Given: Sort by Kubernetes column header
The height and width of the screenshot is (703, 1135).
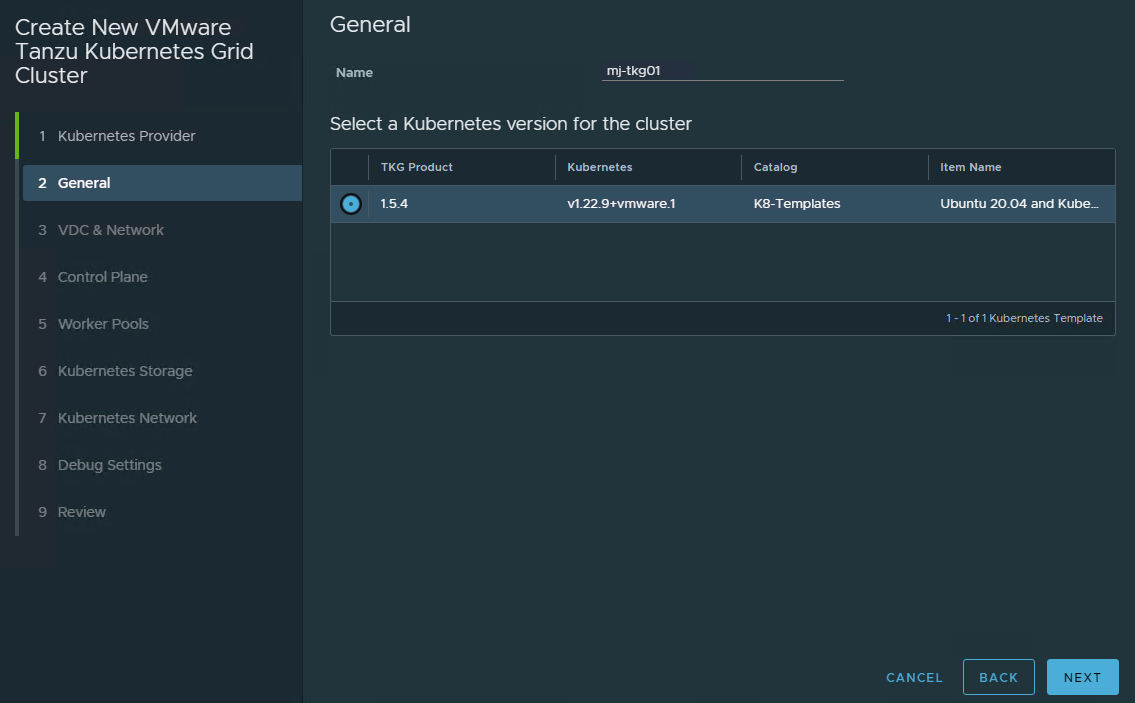Looking at the screenshot, I should (x=600, y=167).
